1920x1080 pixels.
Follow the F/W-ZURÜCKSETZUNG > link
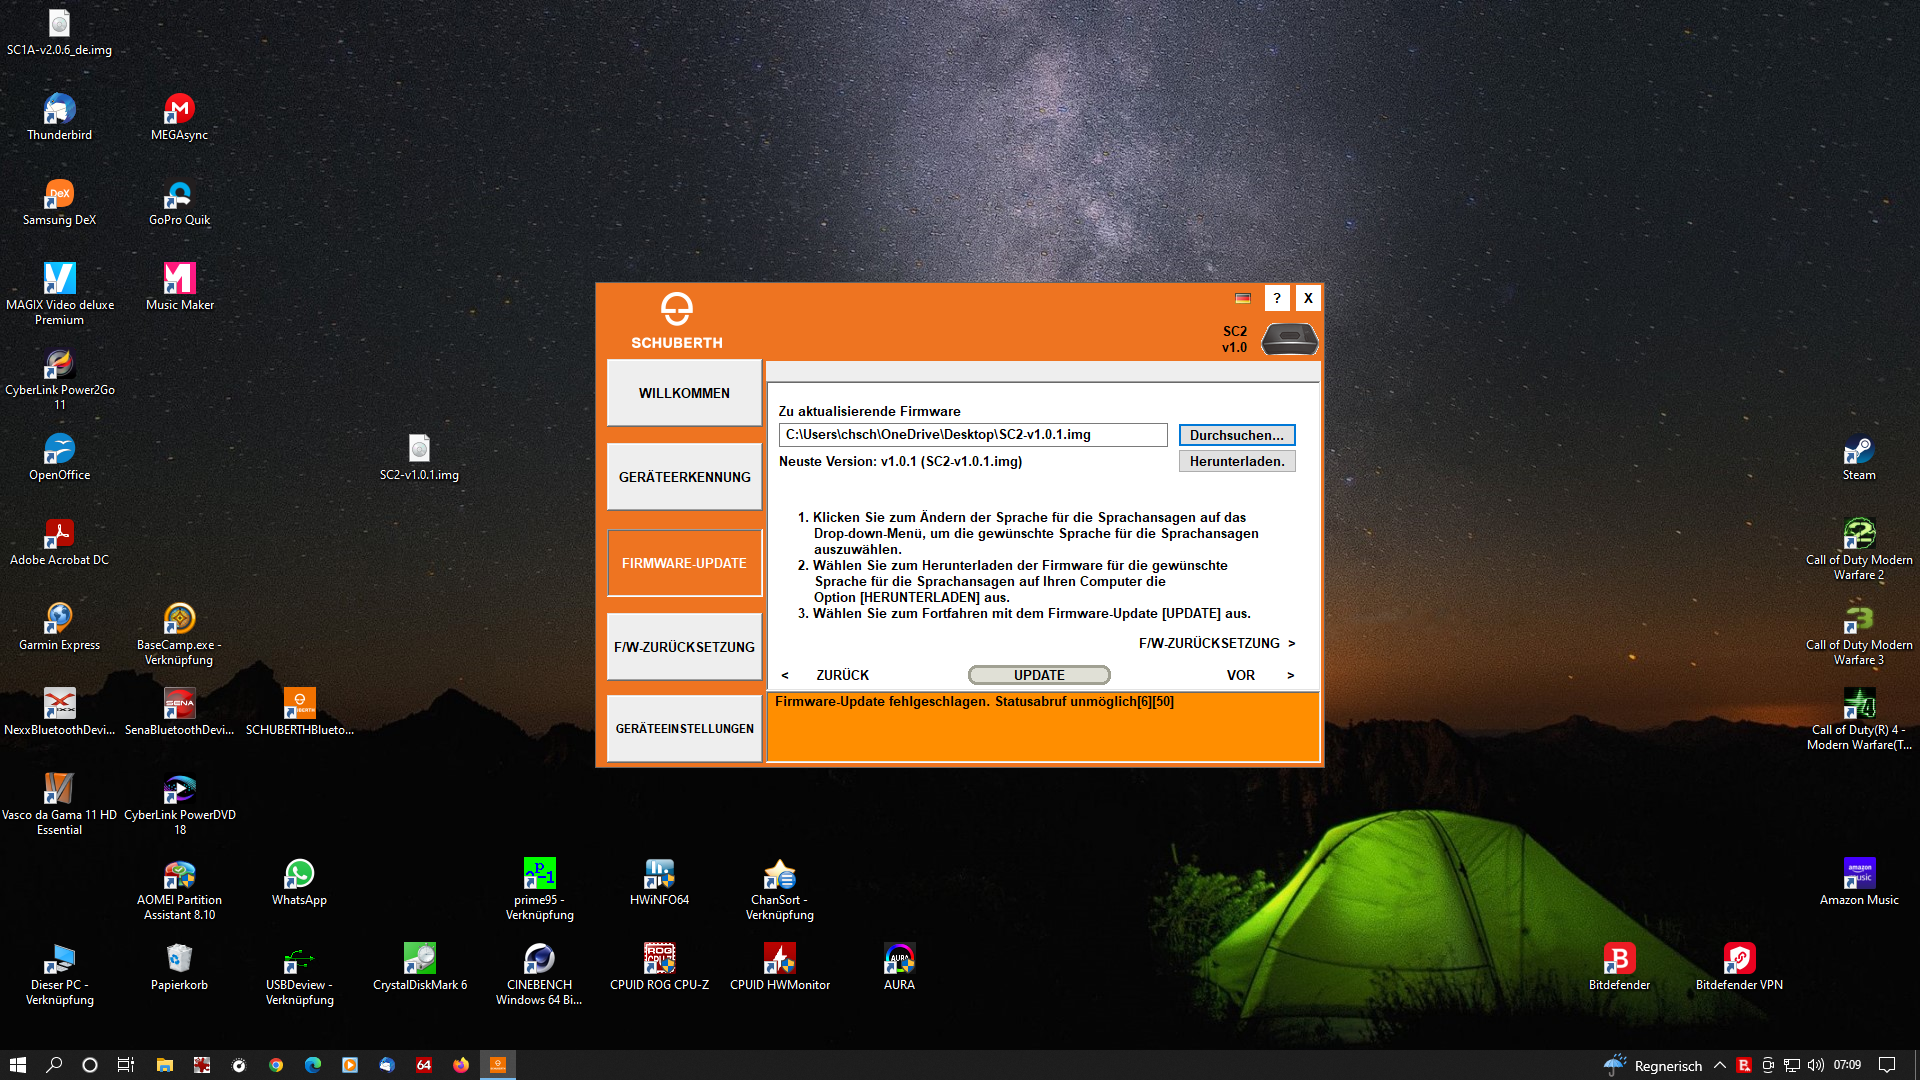click(x=1217, y=643)
